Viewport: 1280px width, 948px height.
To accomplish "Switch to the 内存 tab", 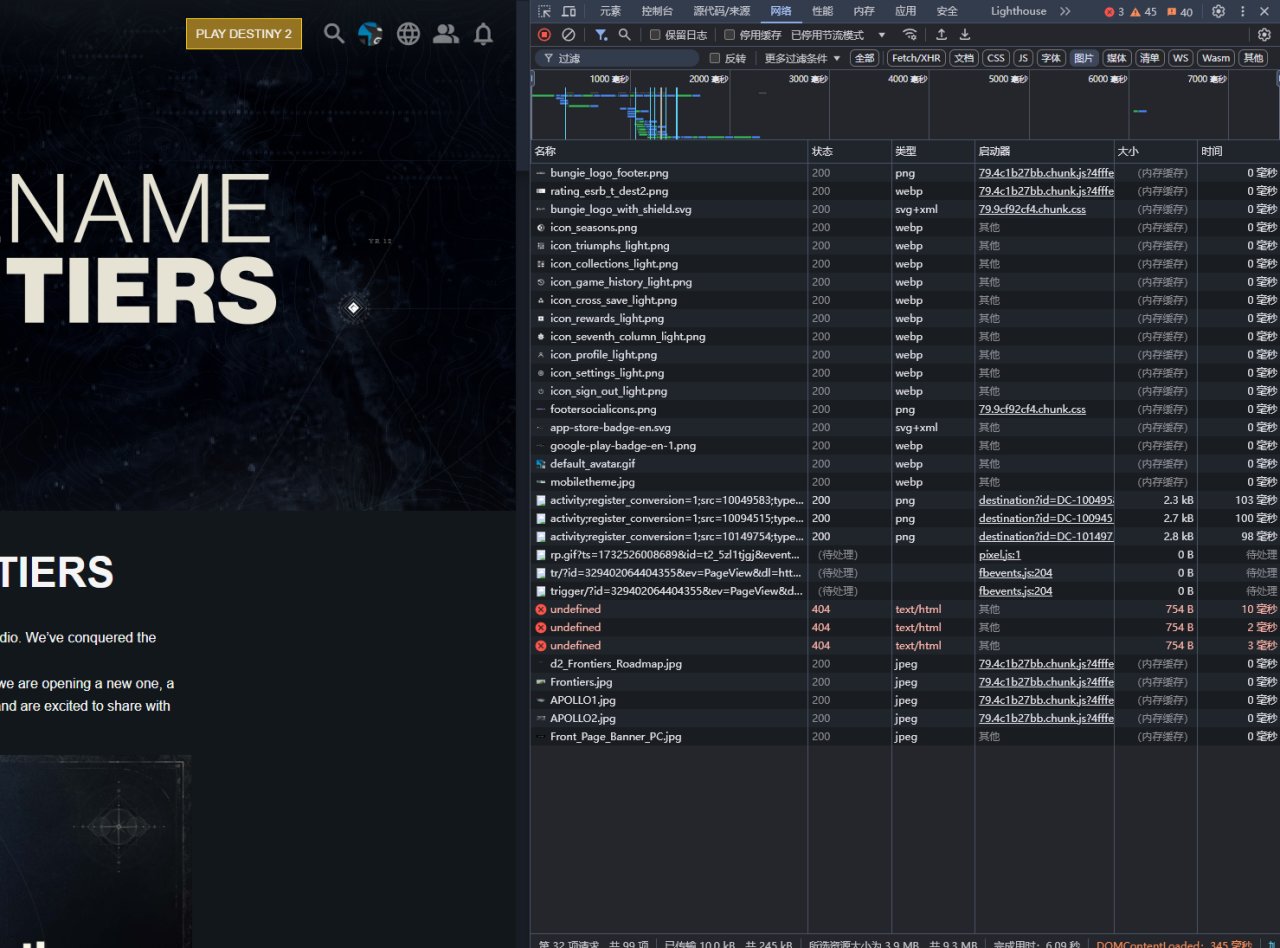I will (864, 11).
